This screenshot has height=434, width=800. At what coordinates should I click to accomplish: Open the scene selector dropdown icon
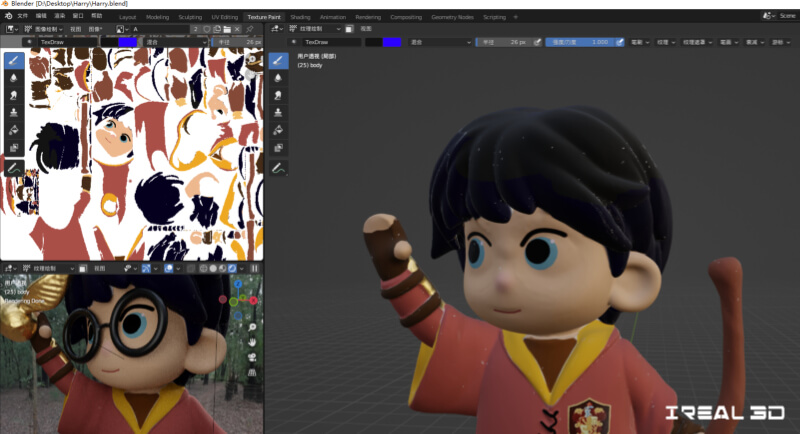point(769,16)
